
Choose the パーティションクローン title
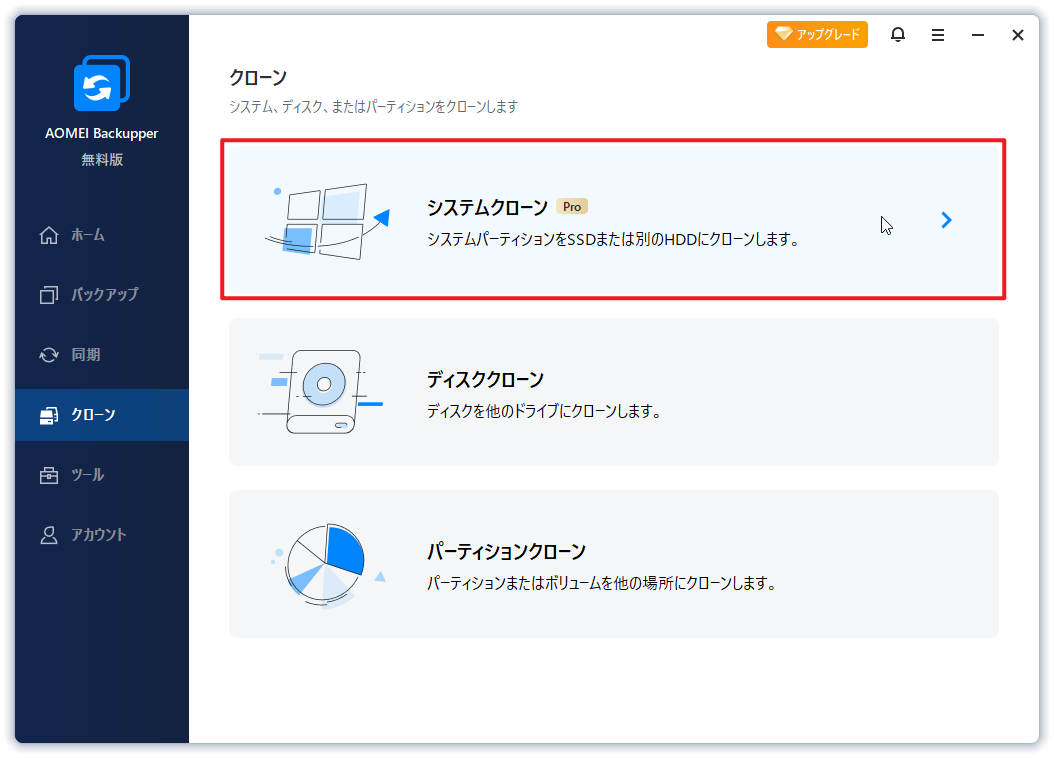[x=507, y=552]
